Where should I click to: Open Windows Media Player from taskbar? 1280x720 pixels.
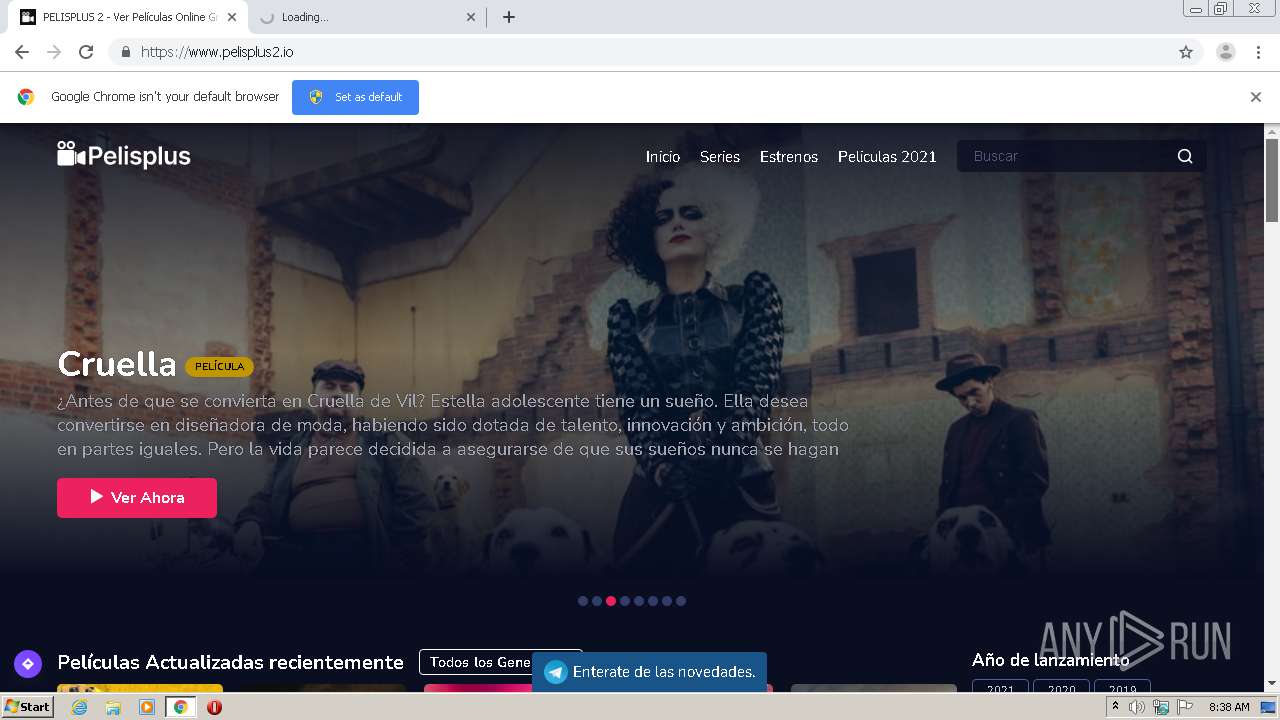[x=147, y=707]
